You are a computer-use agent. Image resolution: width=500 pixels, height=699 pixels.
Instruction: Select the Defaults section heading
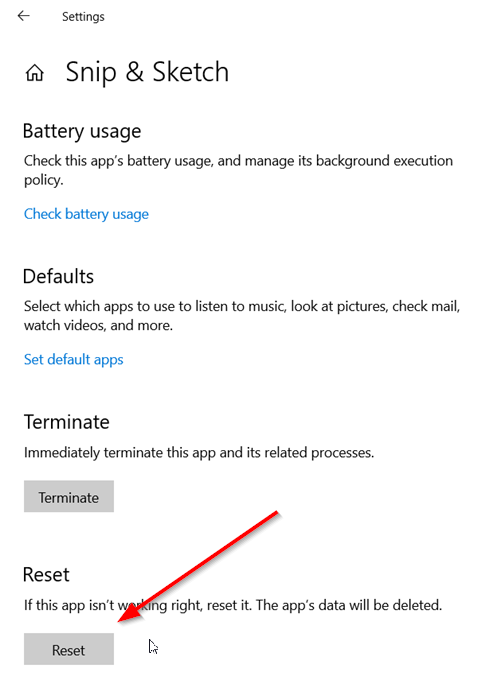point(58,276)
